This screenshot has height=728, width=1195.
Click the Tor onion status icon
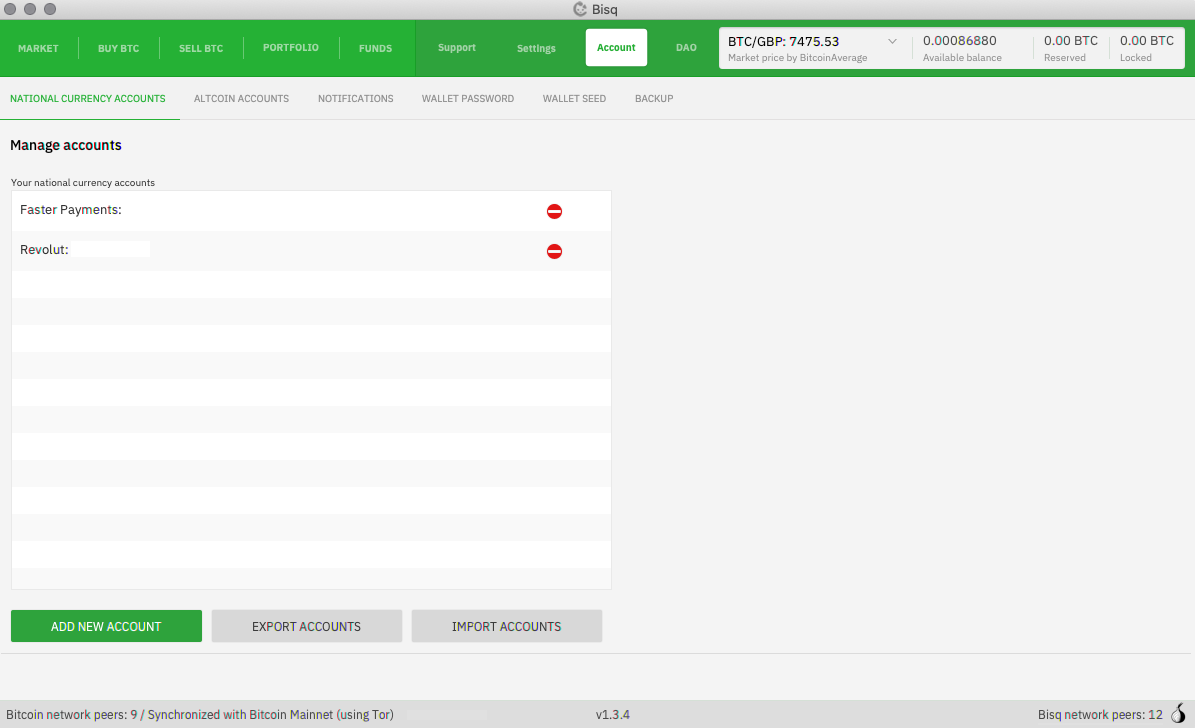click(1178, 714)
